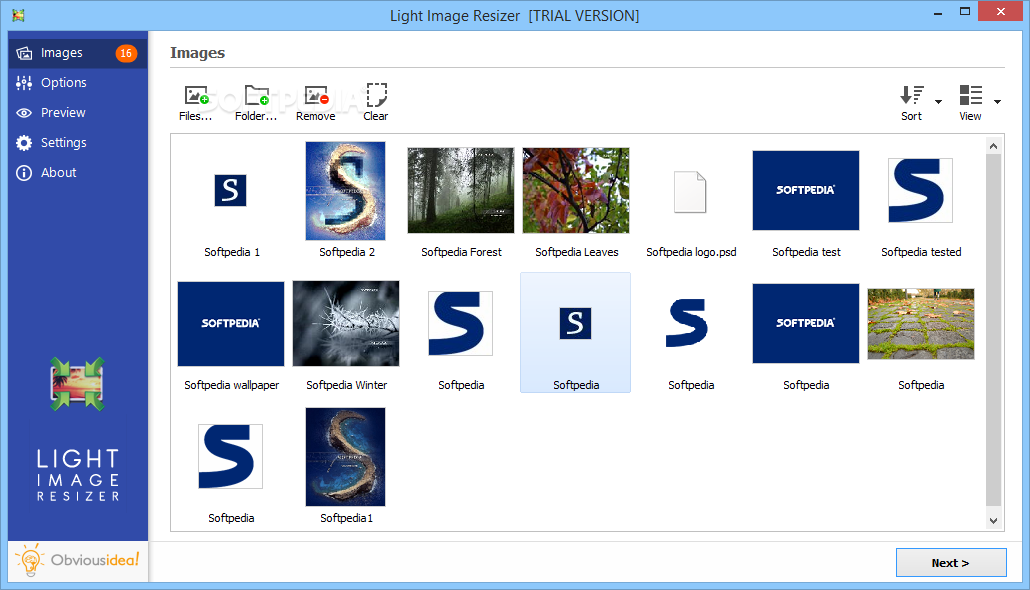Click the 'Softpedia logo.psd' file name label
Viewport: 1030px width, 590px height.
click(691, 252)
